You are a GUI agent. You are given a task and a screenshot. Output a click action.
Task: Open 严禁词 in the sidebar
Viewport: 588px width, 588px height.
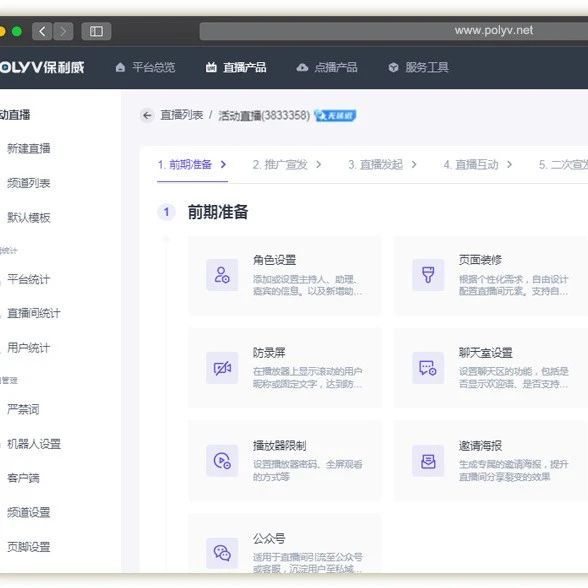pos(23,409)
